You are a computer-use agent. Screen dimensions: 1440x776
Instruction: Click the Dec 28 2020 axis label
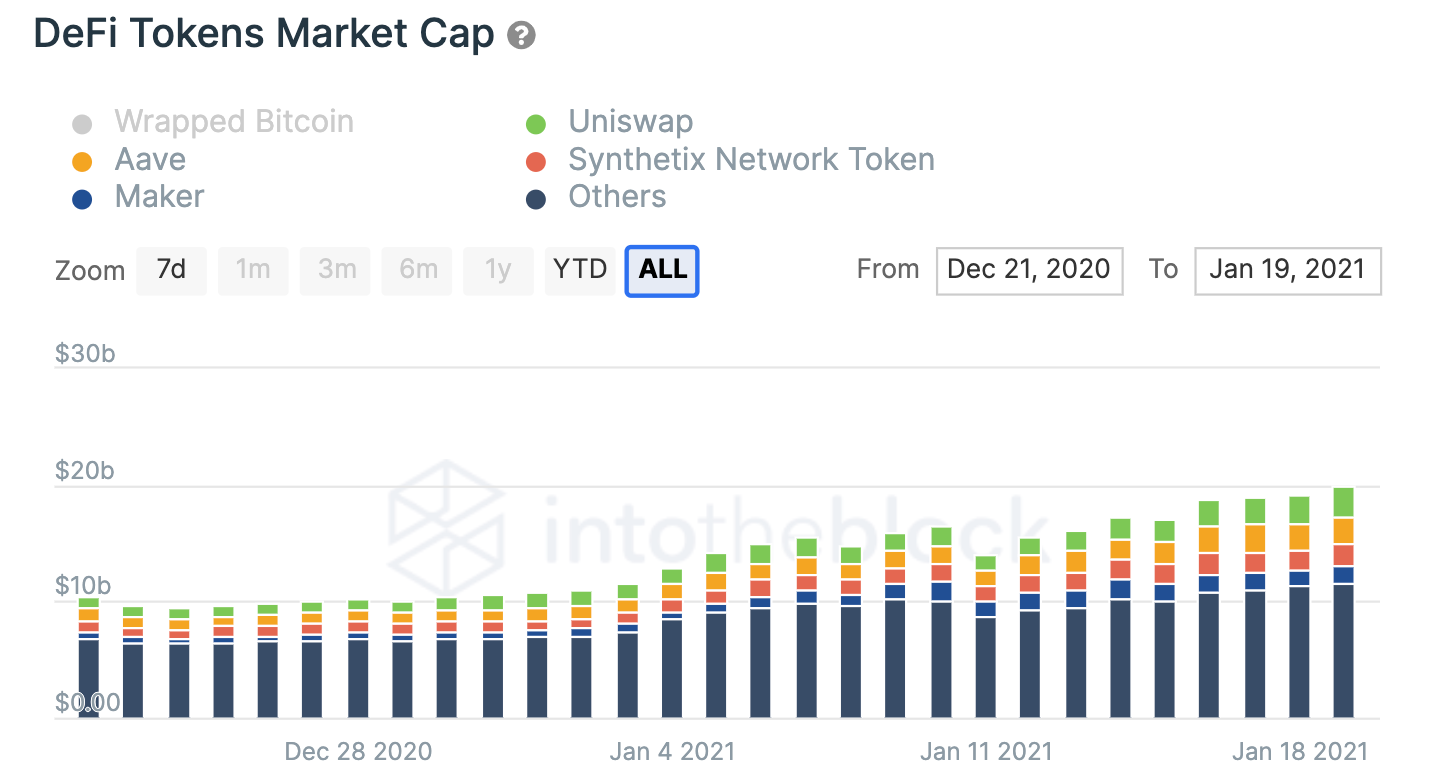[x=358, y=751]
